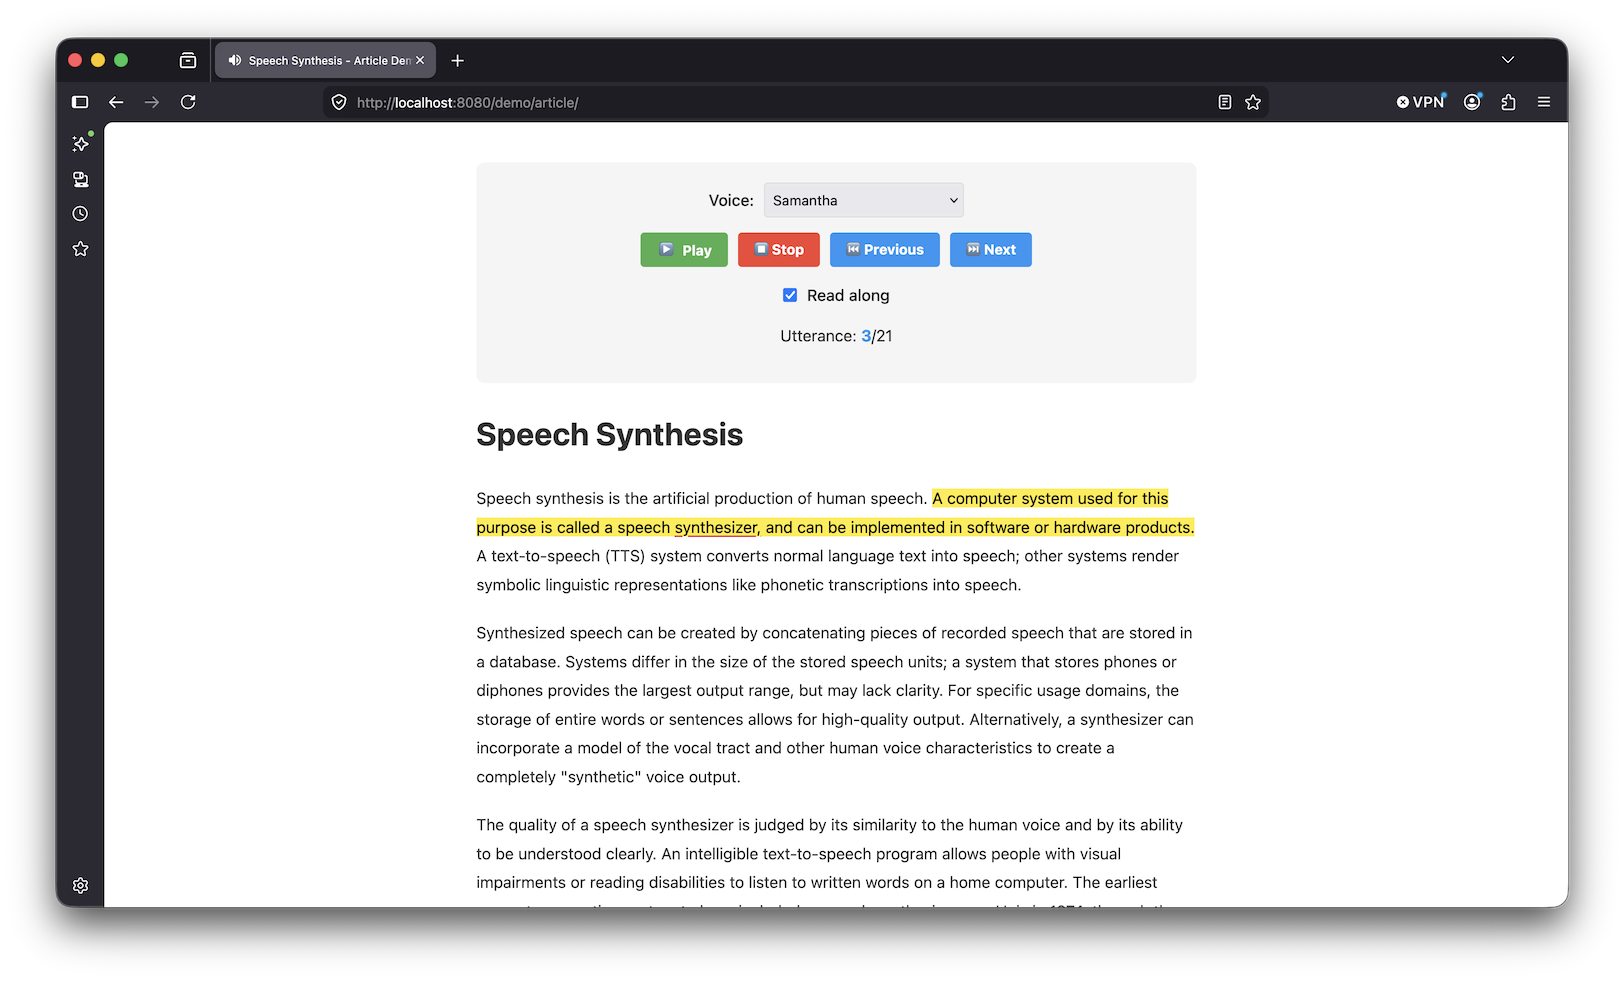Open the Bookmarks star sidebar panel
This screenshot has height=981, width=1624.
point(81,249)
